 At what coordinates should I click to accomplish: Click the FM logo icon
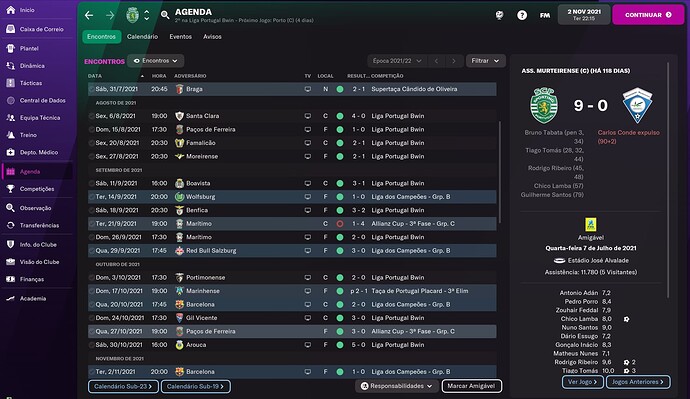click(545, 15)
